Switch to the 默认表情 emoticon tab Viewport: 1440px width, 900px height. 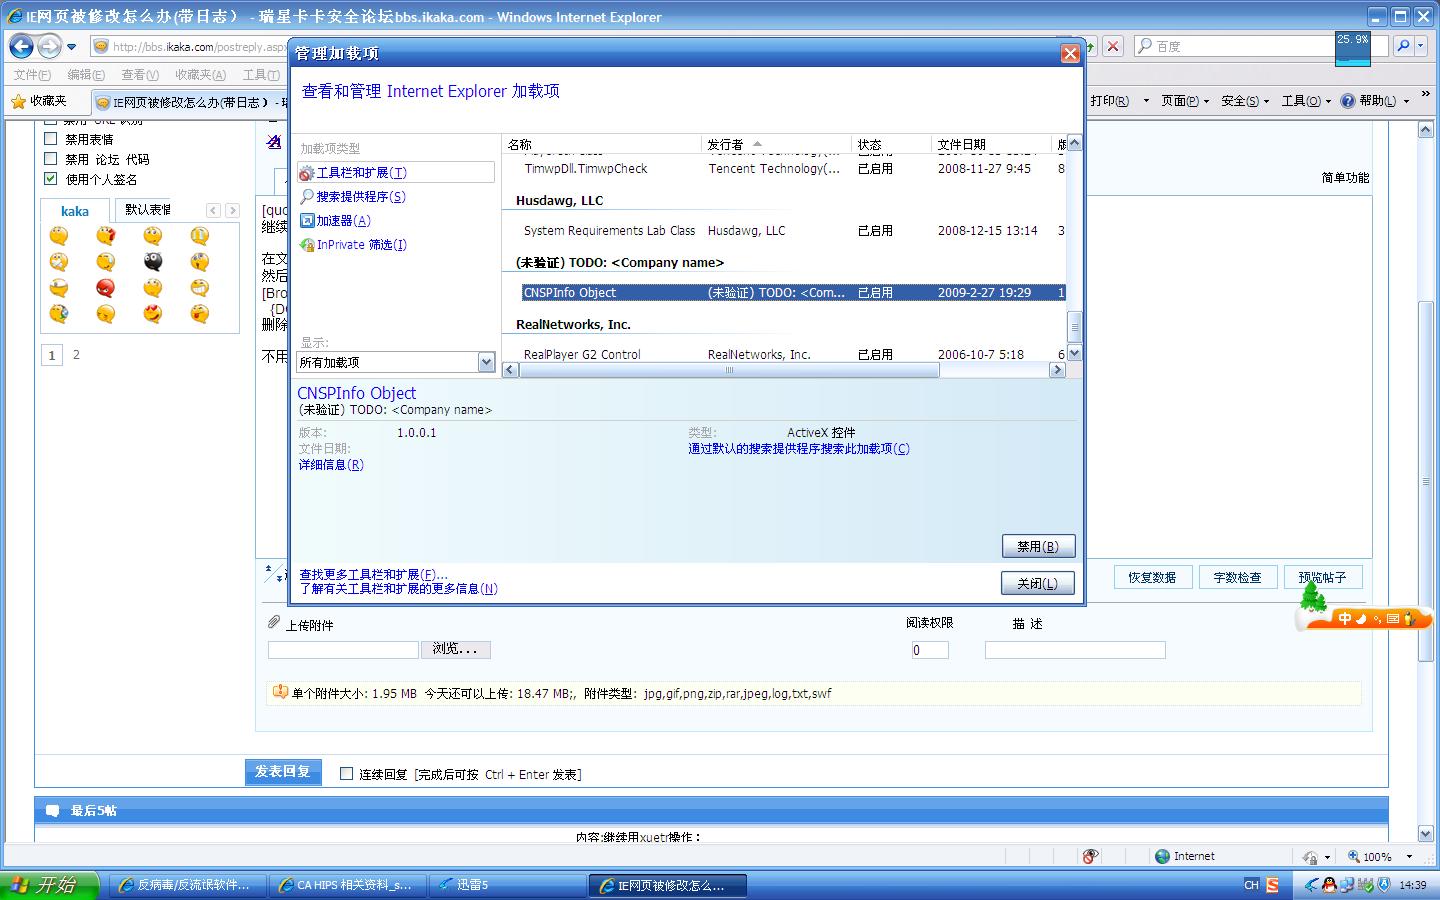[x=148, y=210]
